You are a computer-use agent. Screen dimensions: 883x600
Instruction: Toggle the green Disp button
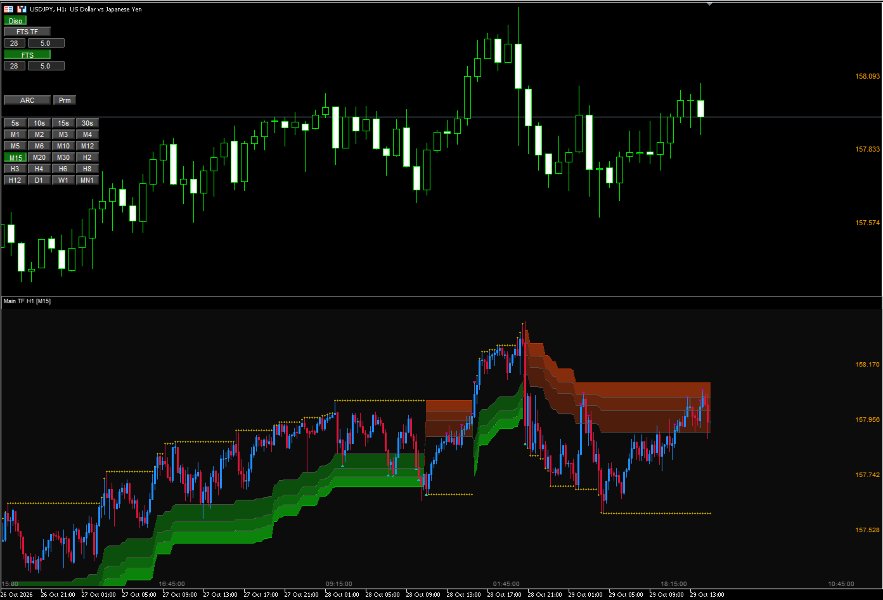[15, 20]
